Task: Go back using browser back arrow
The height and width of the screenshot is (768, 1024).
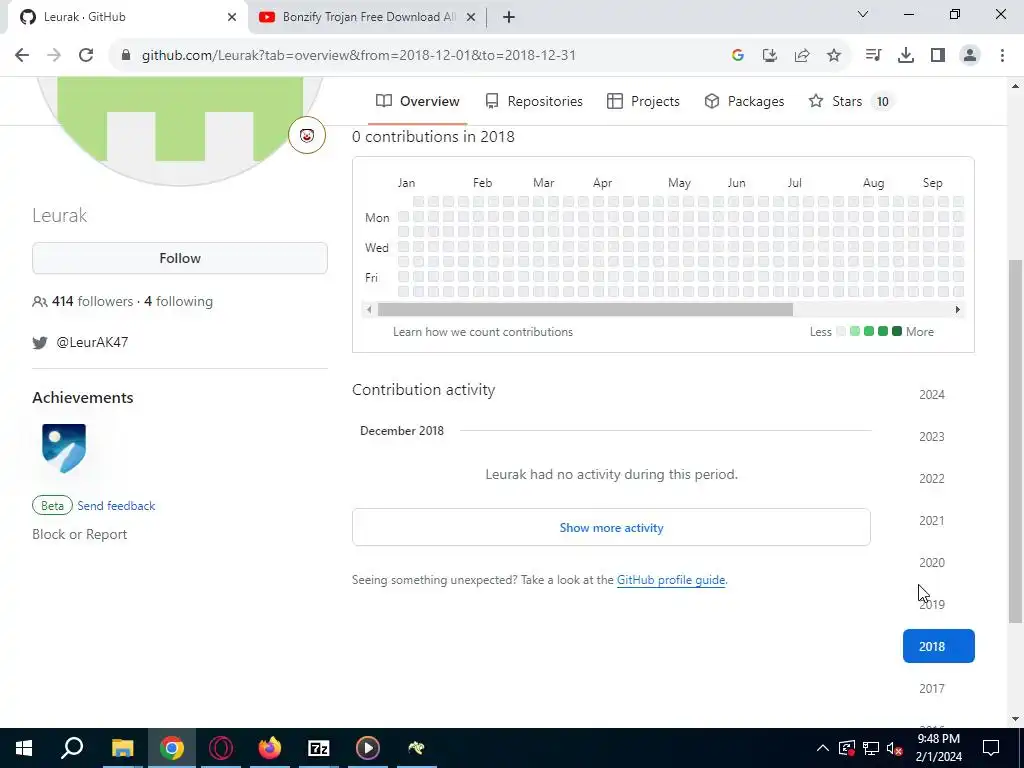Action: tap(22, 56)
